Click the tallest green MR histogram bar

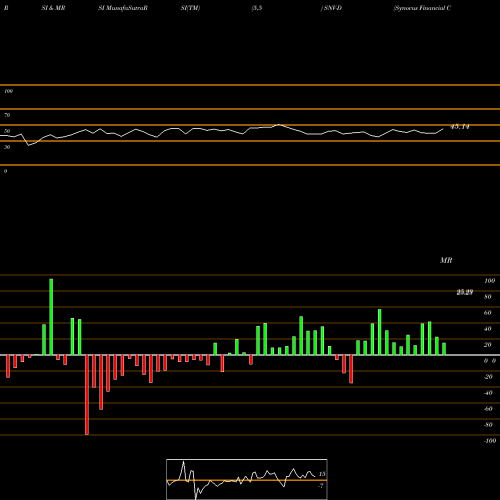coord(51,317)
